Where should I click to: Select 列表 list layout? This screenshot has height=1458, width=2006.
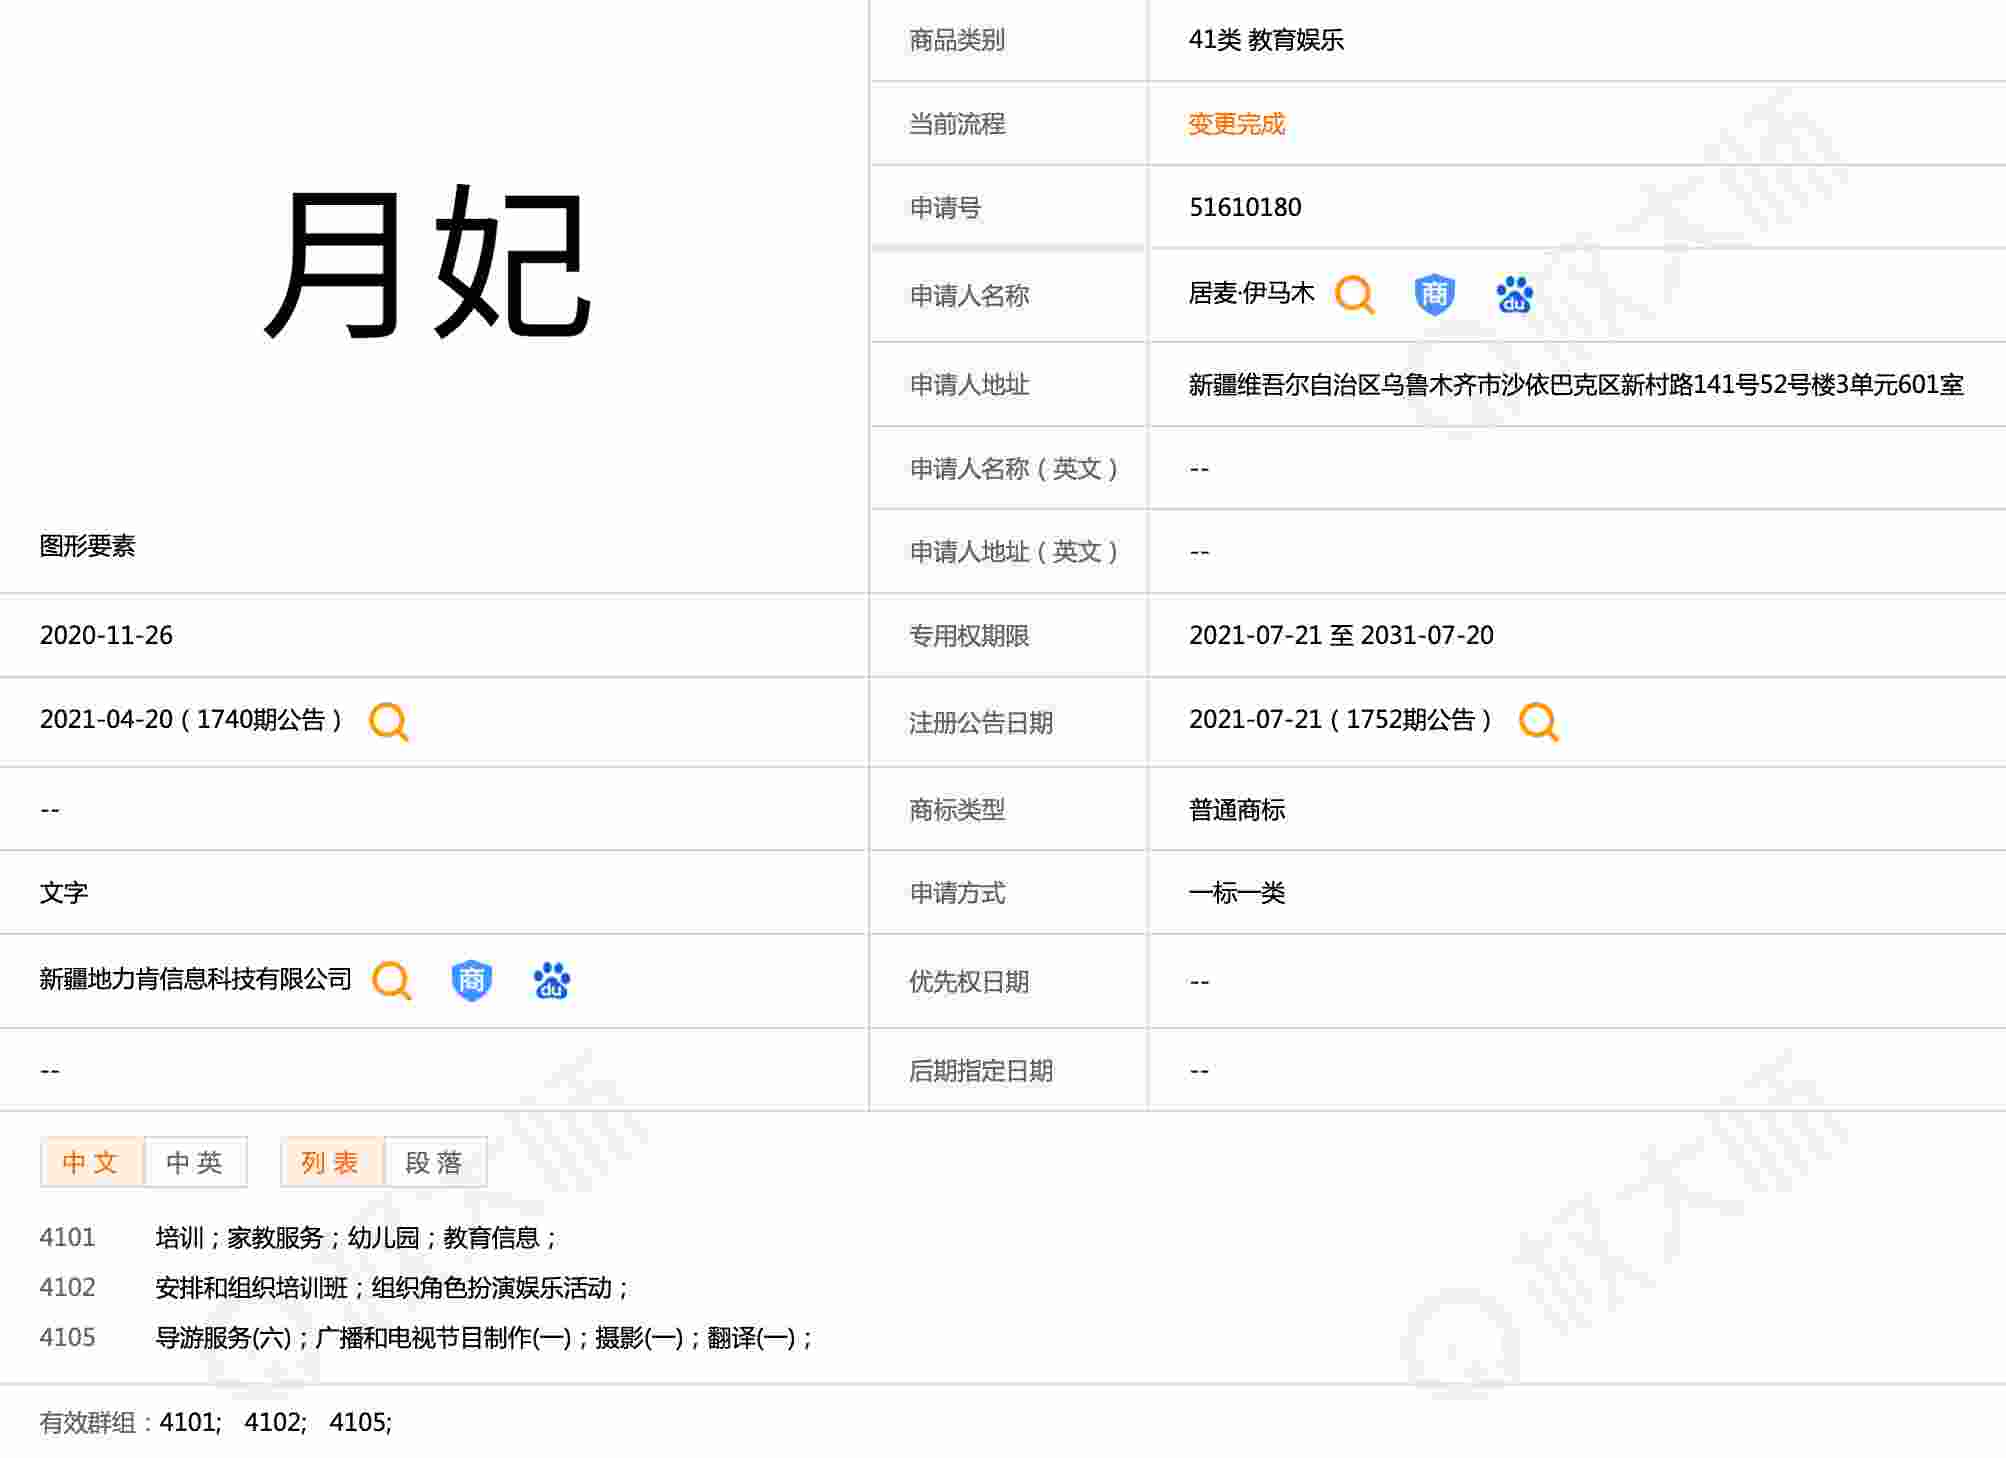point(331,1162)
